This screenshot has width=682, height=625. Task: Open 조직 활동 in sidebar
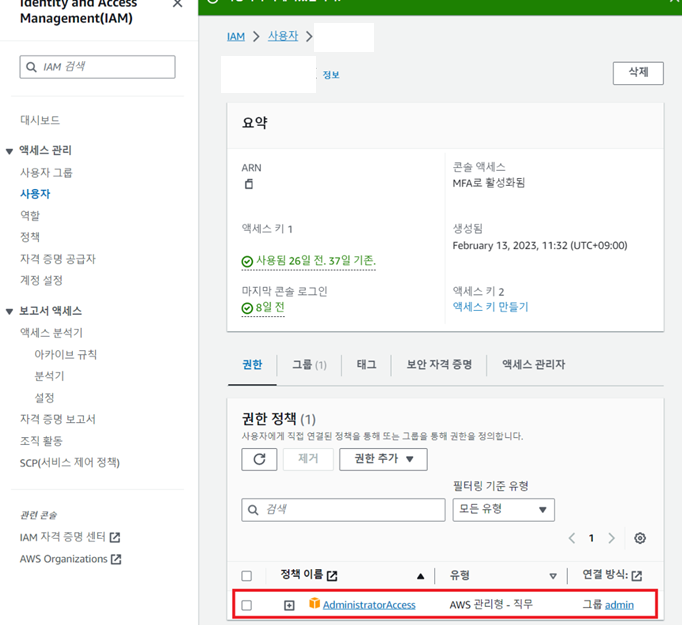click(x=41, y=441)
